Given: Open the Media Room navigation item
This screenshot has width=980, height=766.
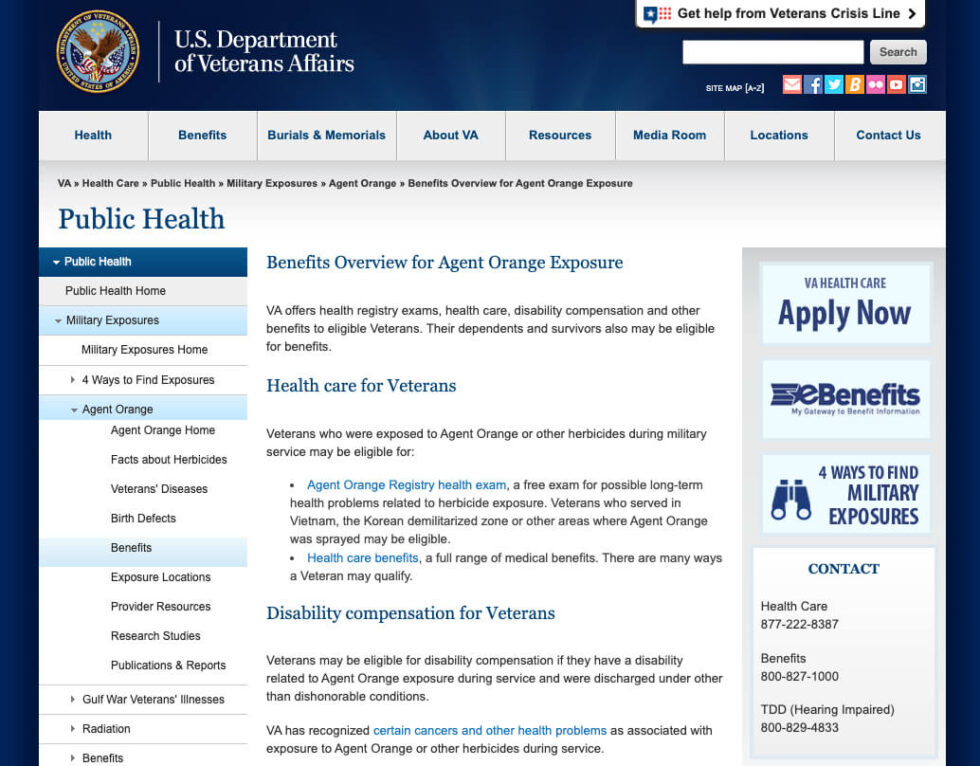Looking at the screenshot, I should coord(669,135).
